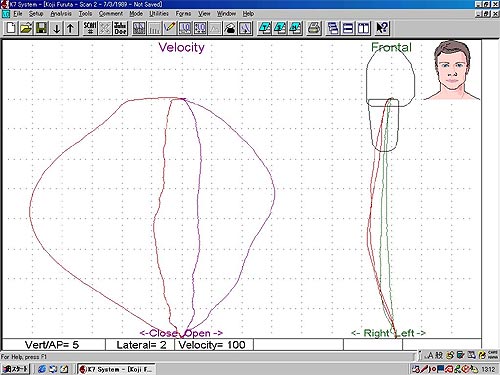Open the Utilities menu
Viewport: 500px width, 375px height.
pyautogui.click(x=159, y=14)
